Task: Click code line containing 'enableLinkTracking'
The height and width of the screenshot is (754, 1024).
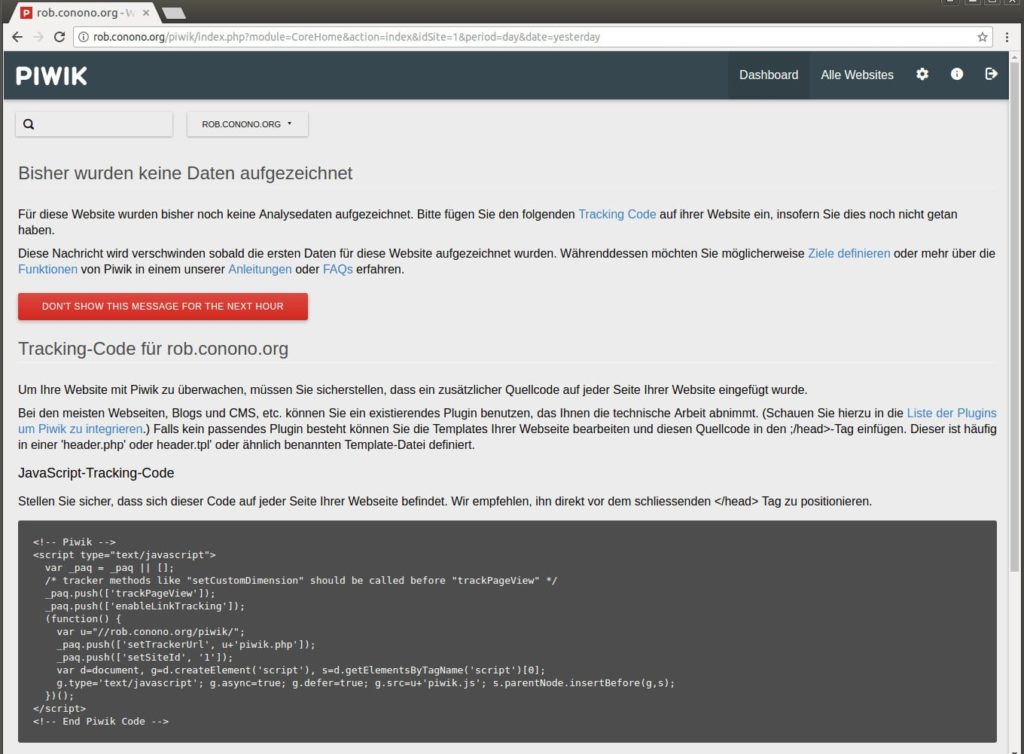Action: [145, 606]
